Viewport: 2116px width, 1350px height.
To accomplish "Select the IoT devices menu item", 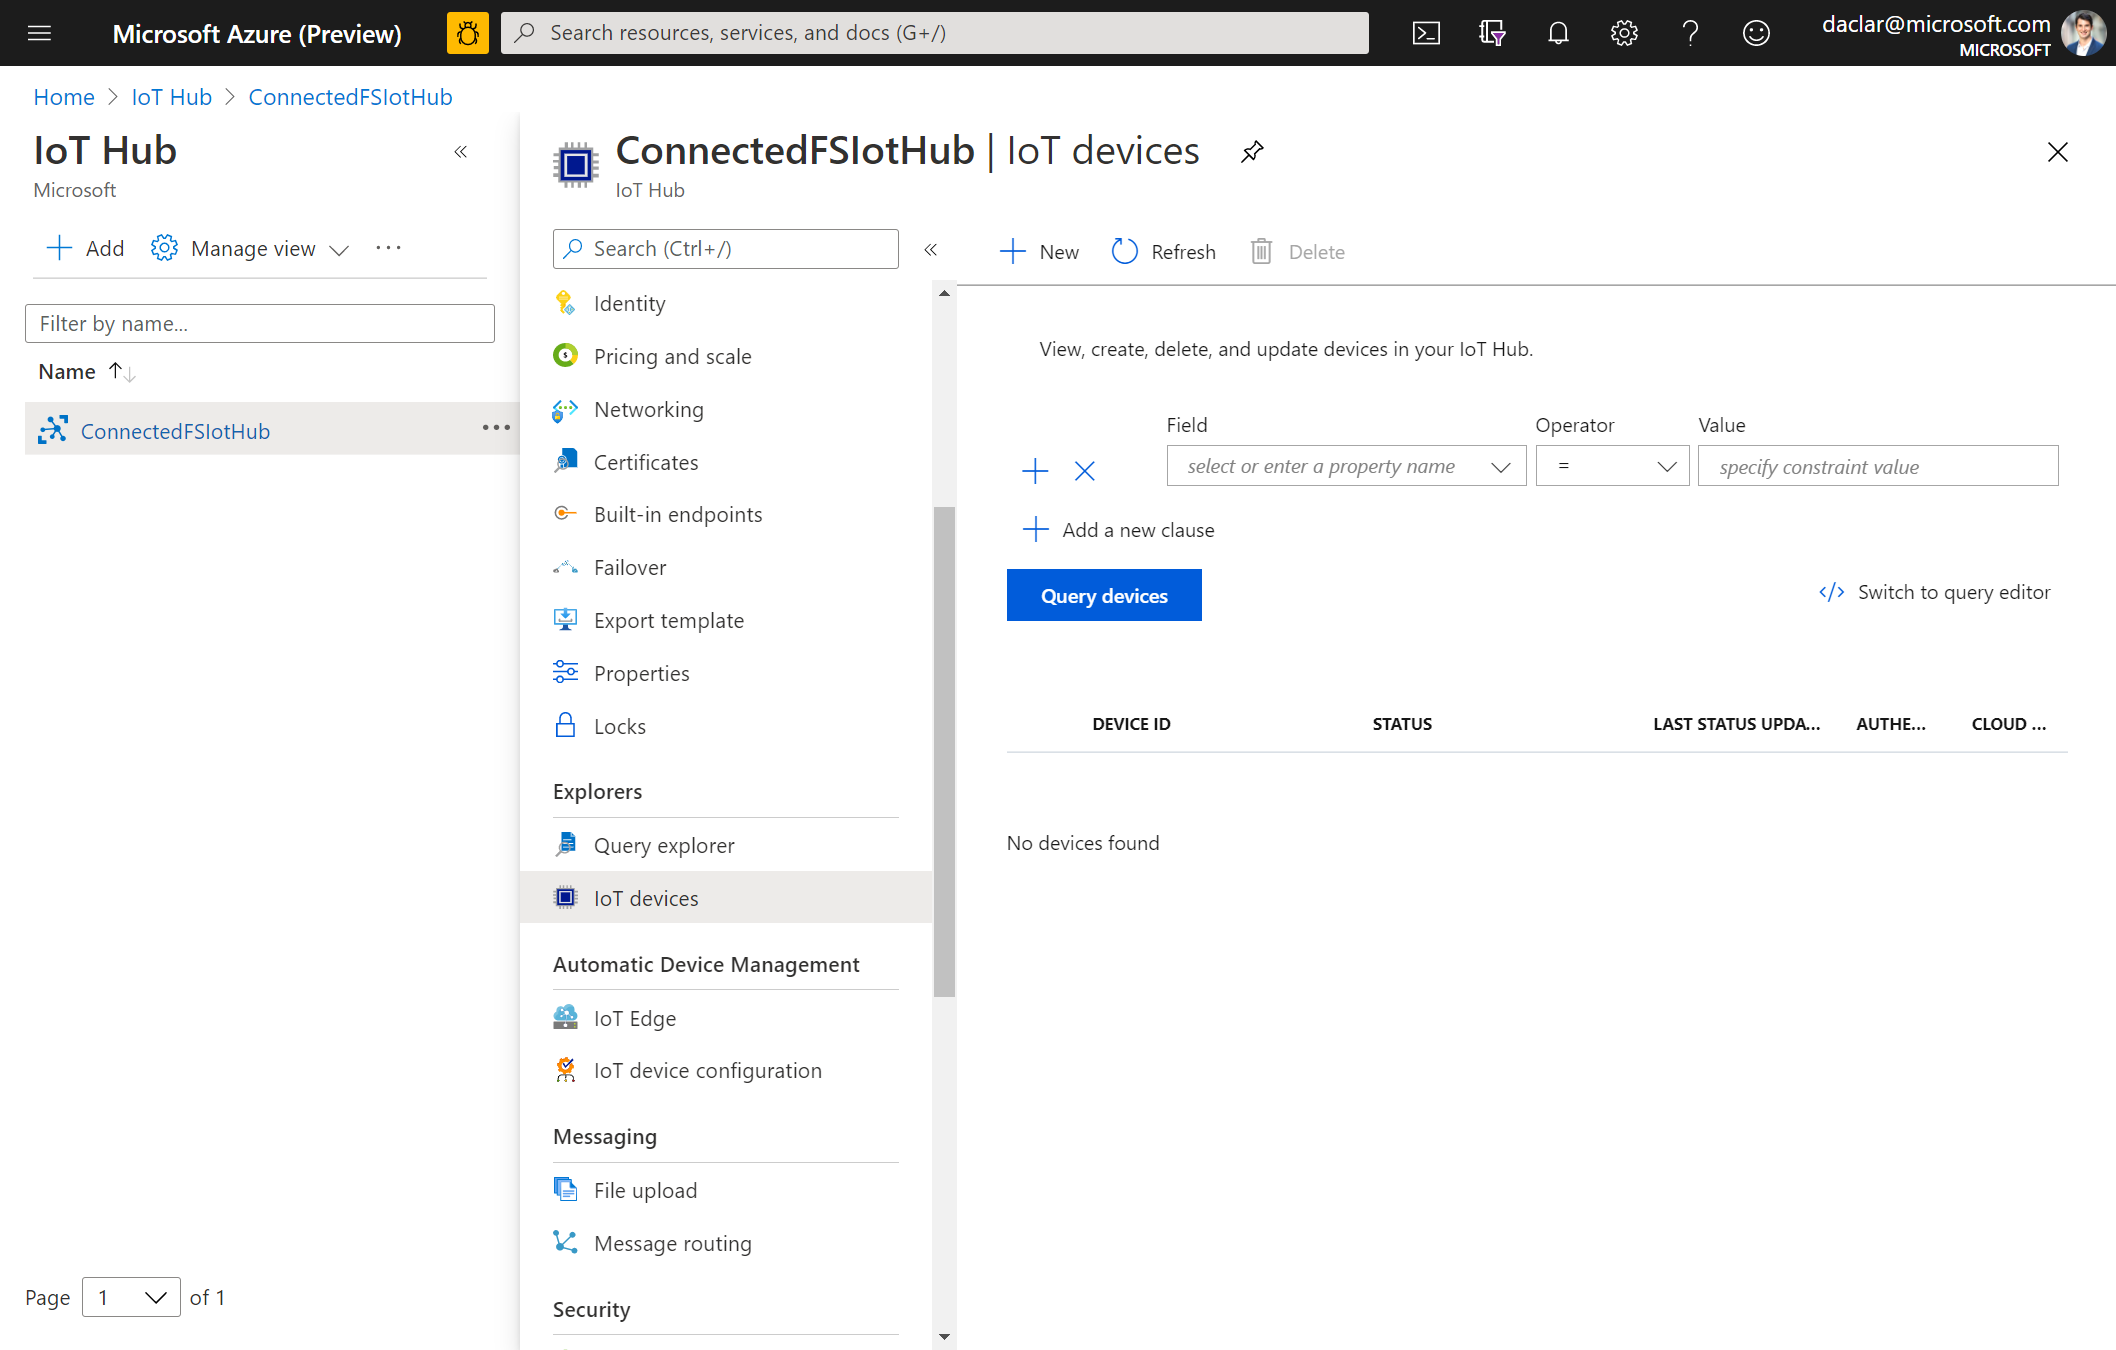I will point(646,896).
